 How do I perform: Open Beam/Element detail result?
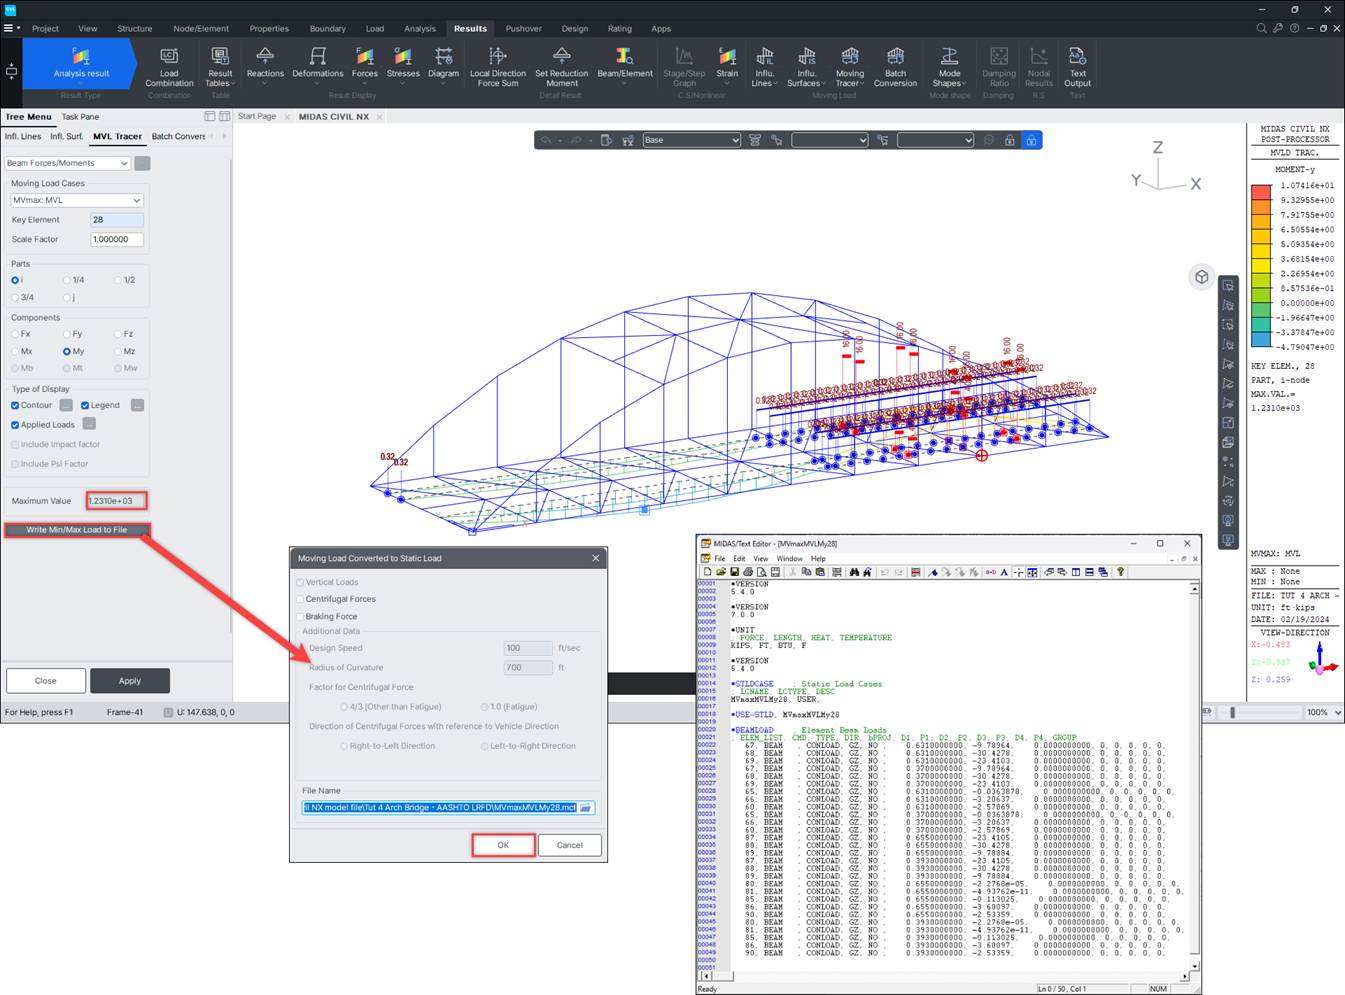[x=625, y=63]
